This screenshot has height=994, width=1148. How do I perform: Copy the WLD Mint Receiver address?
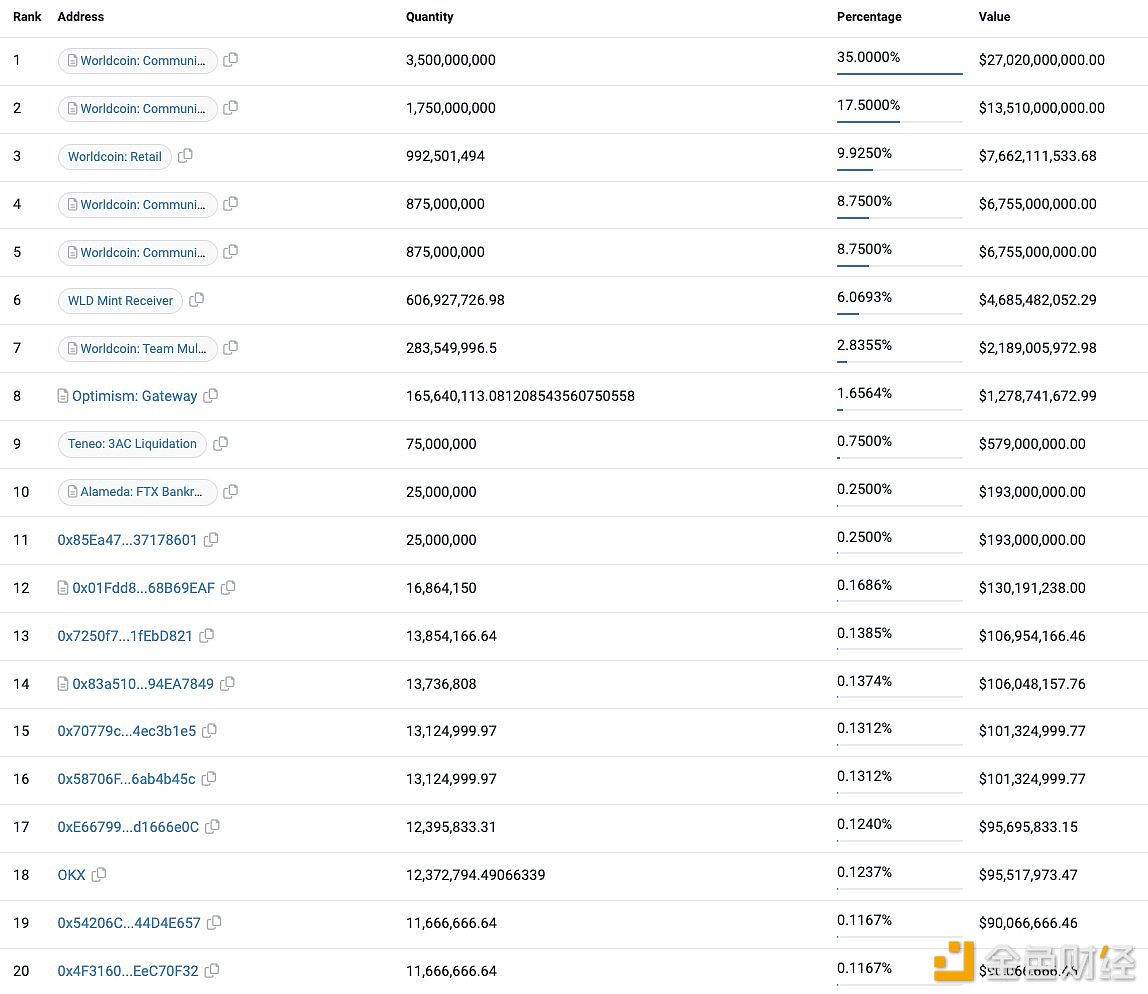(197, 300)
